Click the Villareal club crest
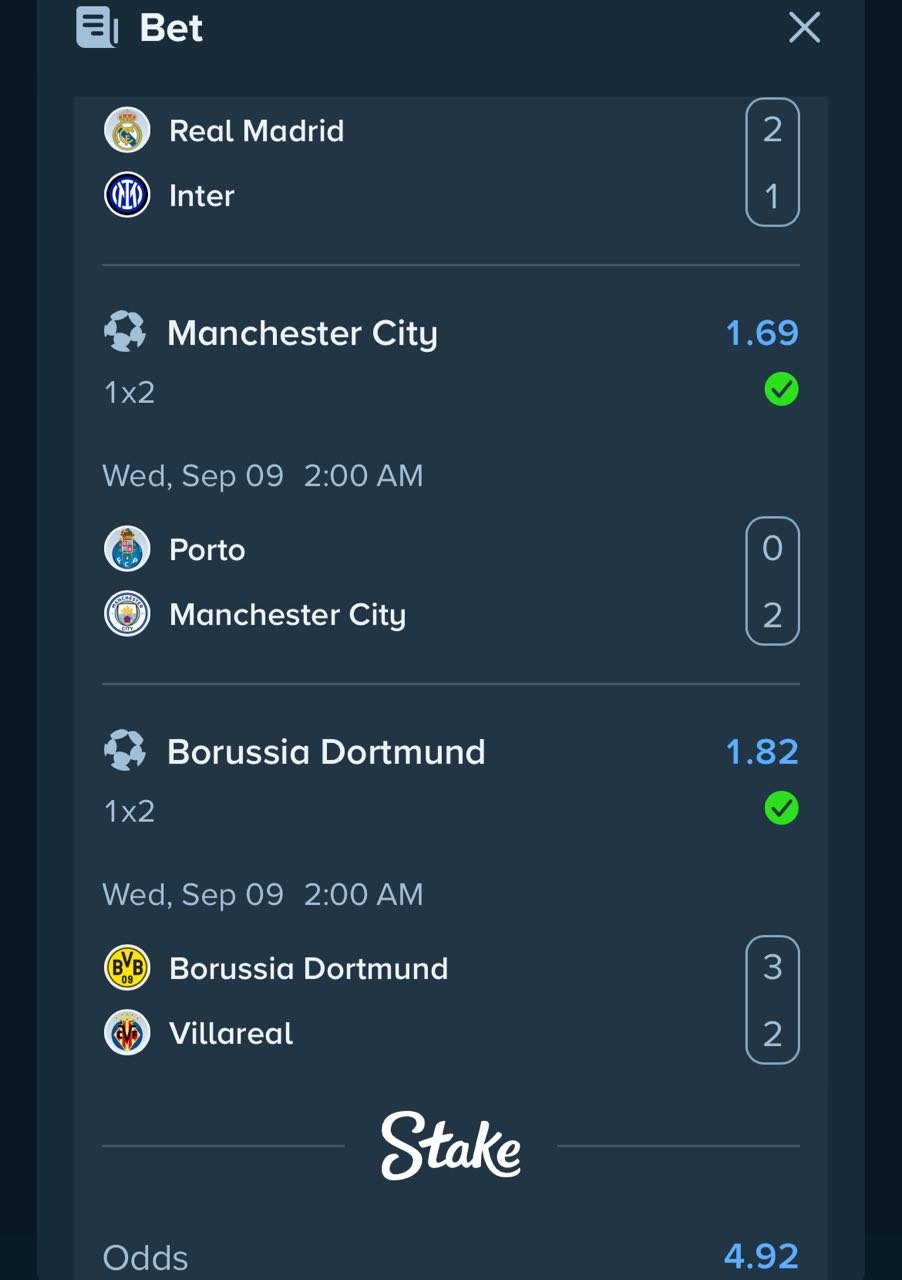The width and height of the screenshot is (902, 1280). pos(127,1033)
